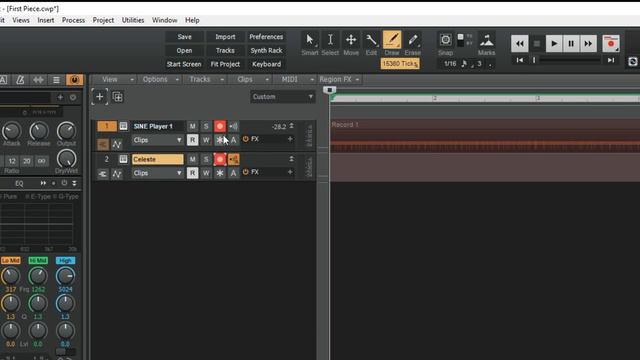Click the duplicate track icon
The height and width of the screenshot is (360, 640).
(x=118, y=97)
